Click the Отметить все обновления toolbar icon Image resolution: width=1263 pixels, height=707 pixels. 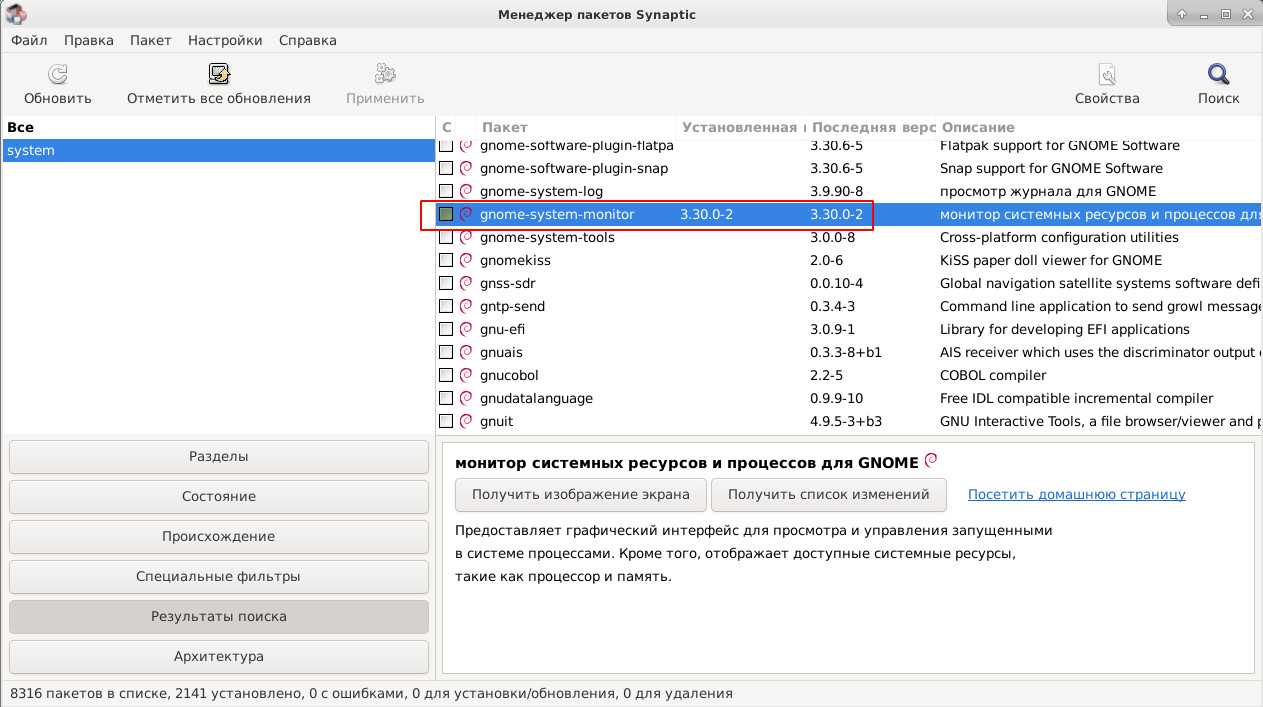tap(219, 75)
